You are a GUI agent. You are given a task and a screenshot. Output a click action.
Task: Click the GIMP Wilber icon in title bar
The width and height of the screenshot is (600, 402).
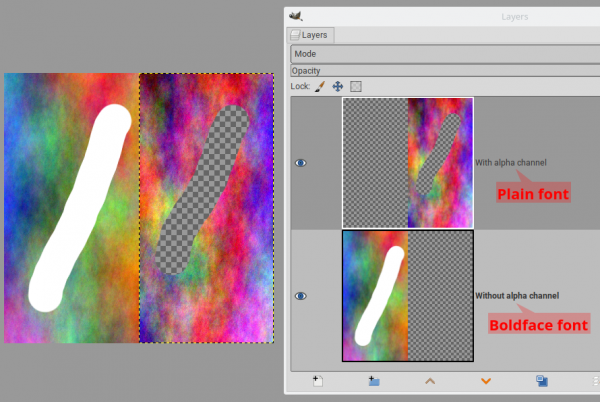pos(296,16)
